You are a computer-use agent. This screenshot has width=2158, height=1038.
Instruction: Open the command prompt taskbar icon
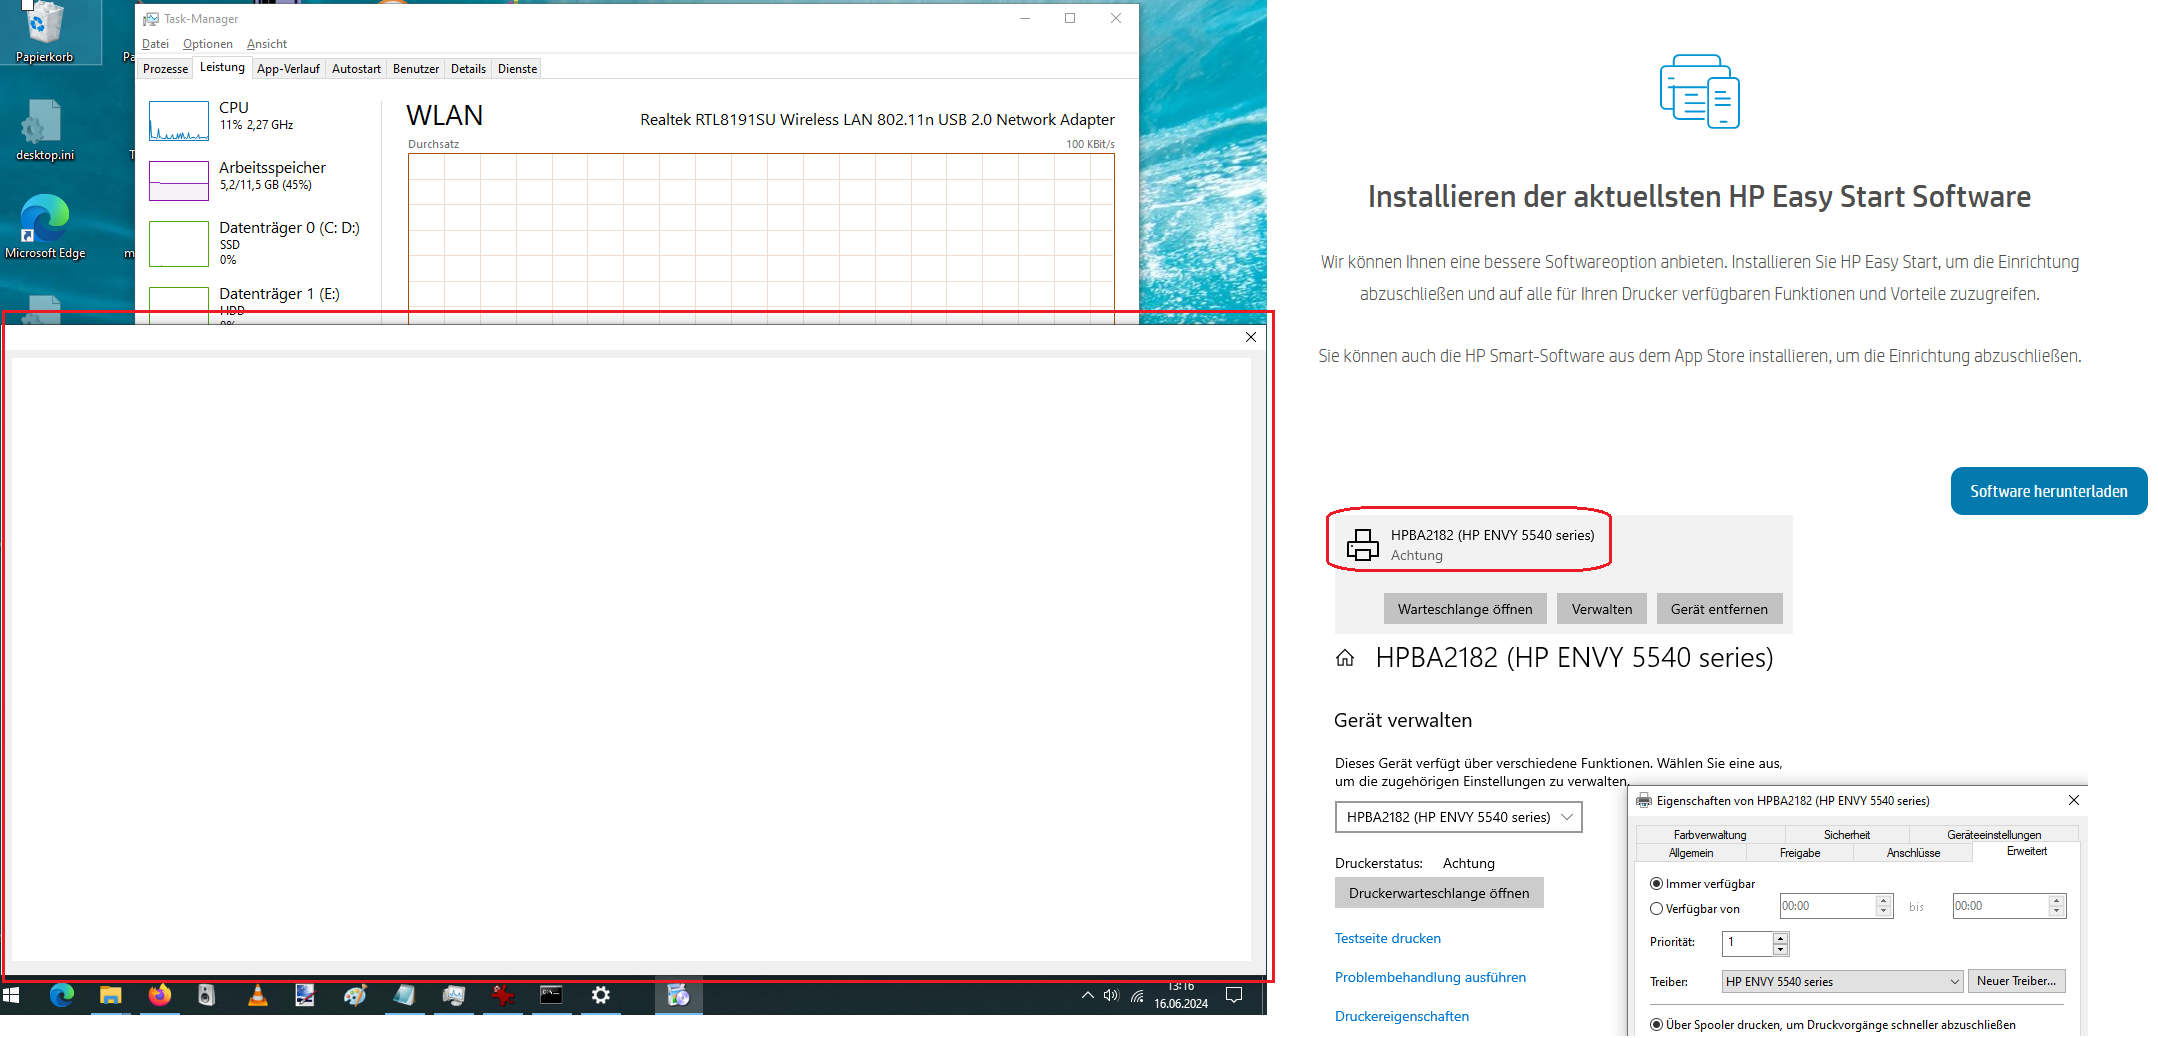click(x=551, y=995)
